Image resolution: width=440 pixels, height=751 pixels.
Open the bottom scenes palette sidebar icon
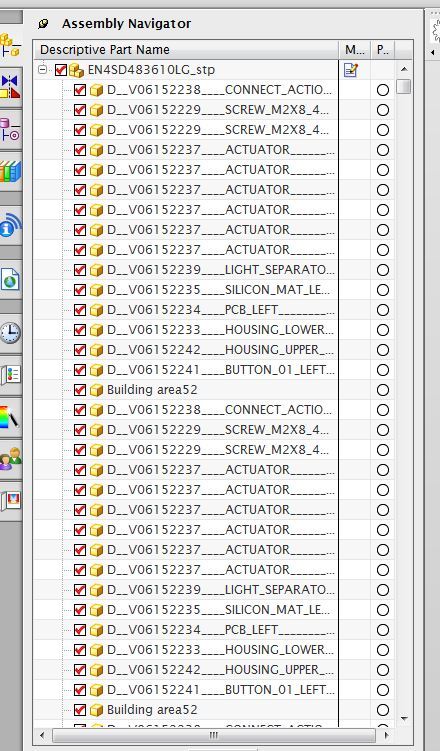(10, 501)
